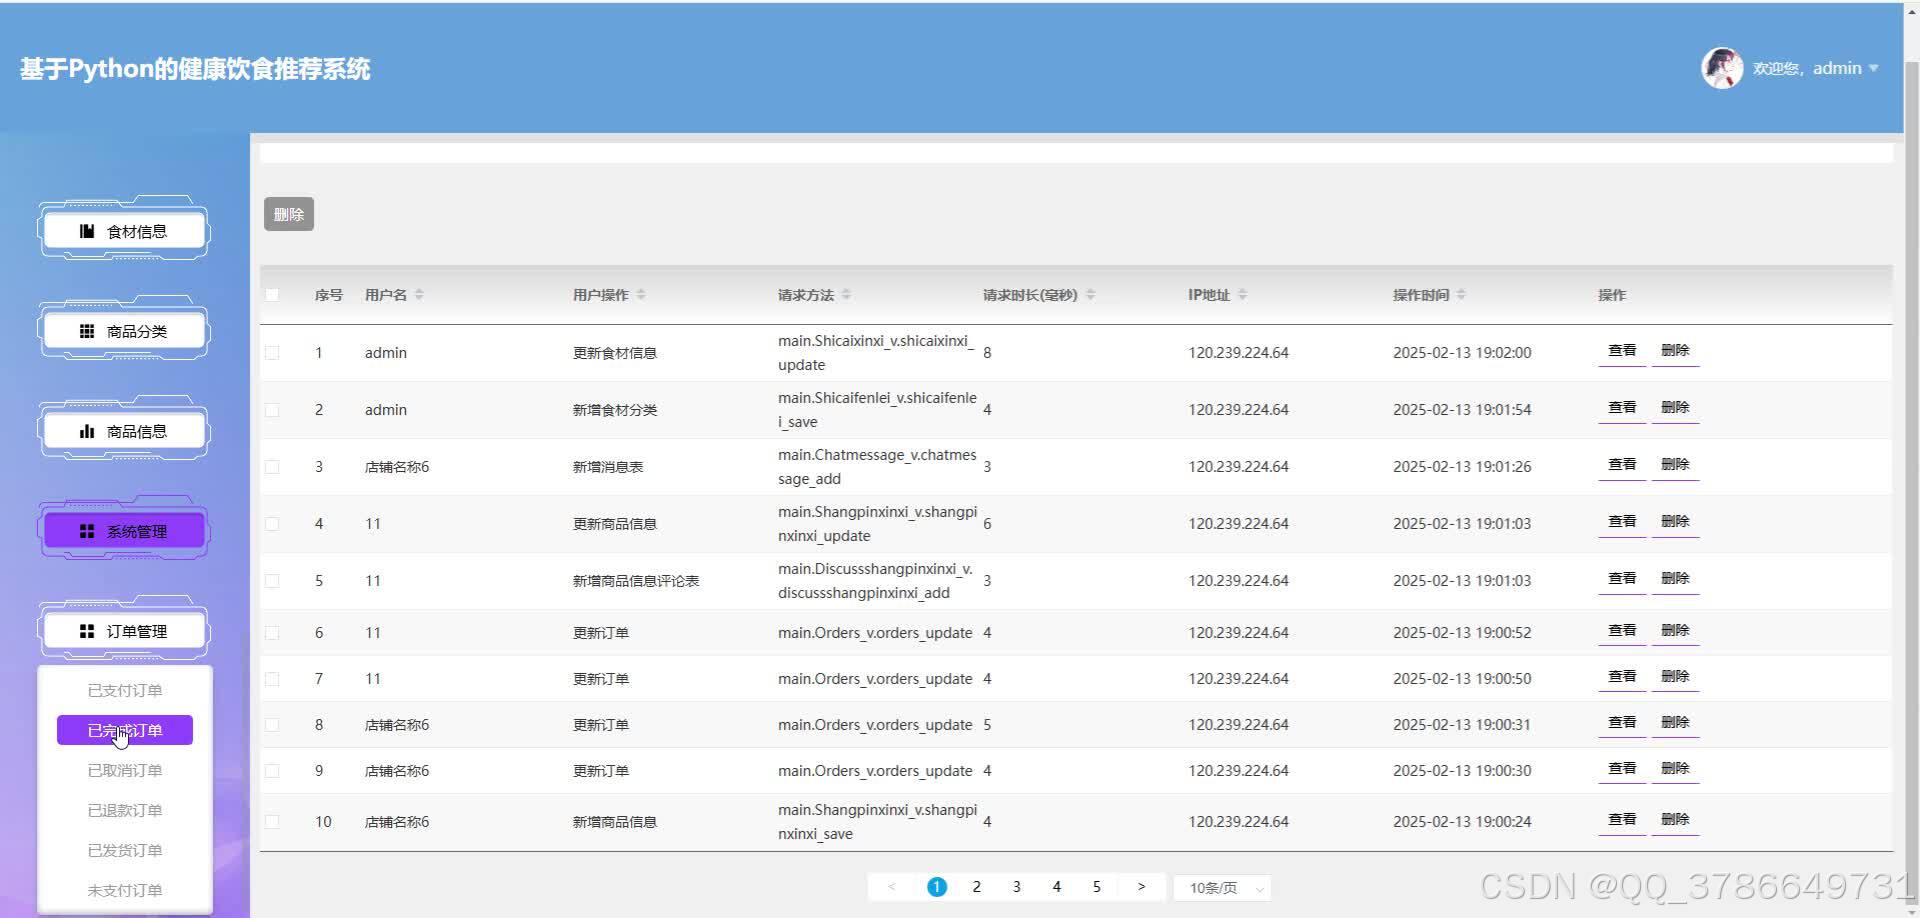
Task: Click the admin user avatar
Action: (1722, 68)
